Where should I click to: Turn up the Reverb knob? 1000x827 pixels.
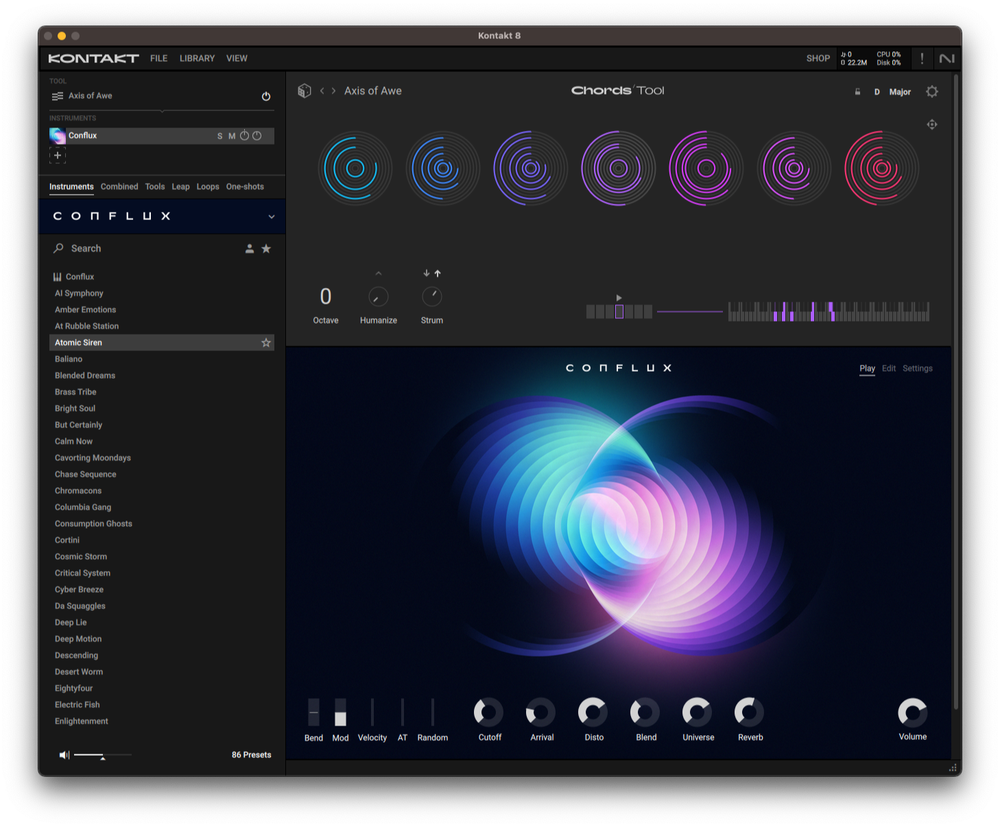coord(750,714)
